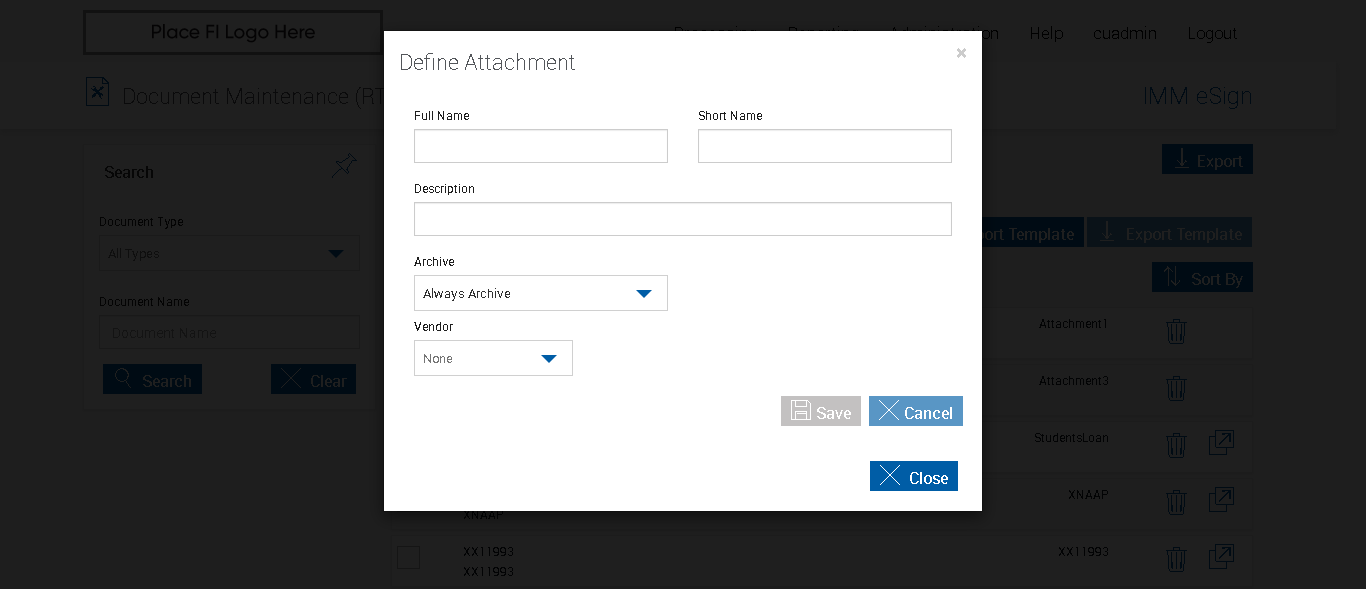Click the trash icon for XNAAP
Screen dimensions: 1366x589
pyautogui.click(x=1176, y=502)
